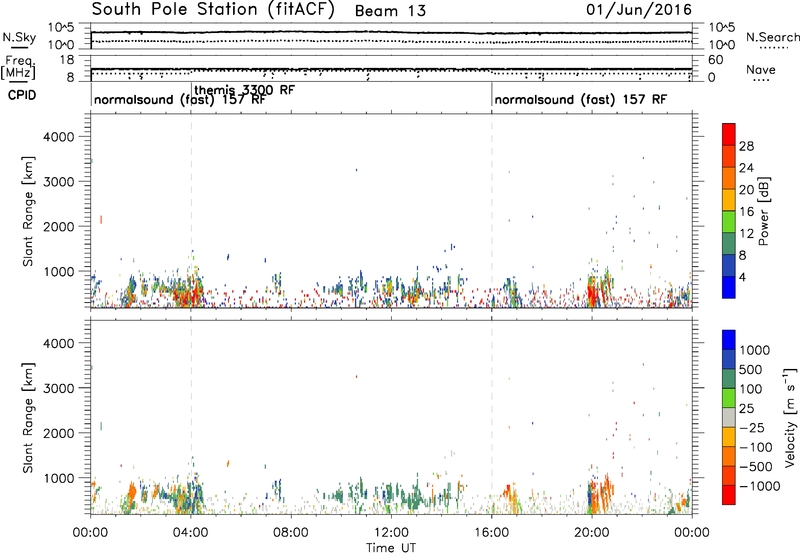The height and width of the screenshot is (554, 800).
Task: Select the "Beam 13" label
Action: pyautogui.click(x=390, y=11)
